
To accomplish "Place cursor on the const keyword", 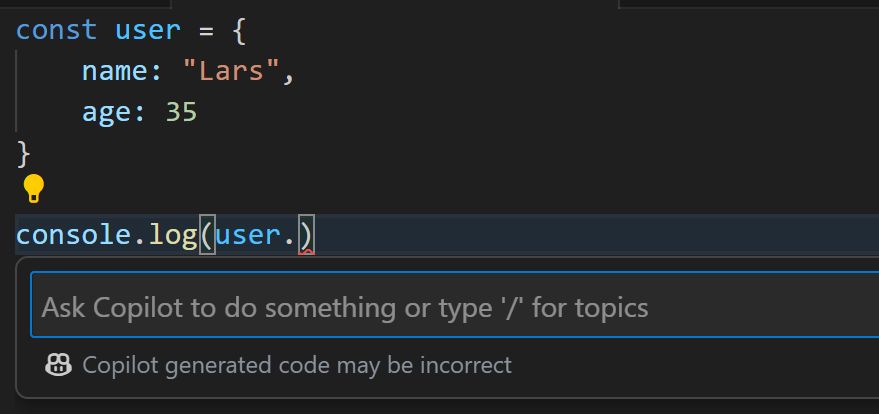I will tap(57, 30).
